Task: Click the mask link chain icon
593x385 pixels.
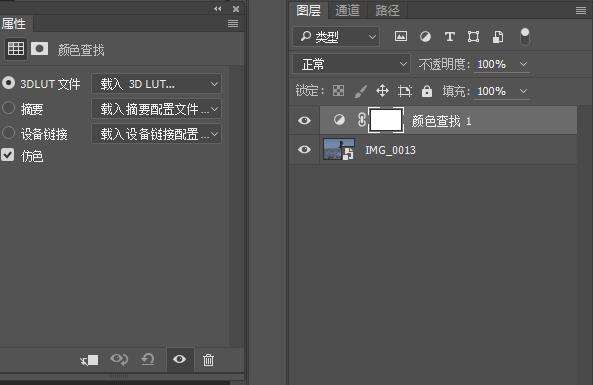Action: 362,120
